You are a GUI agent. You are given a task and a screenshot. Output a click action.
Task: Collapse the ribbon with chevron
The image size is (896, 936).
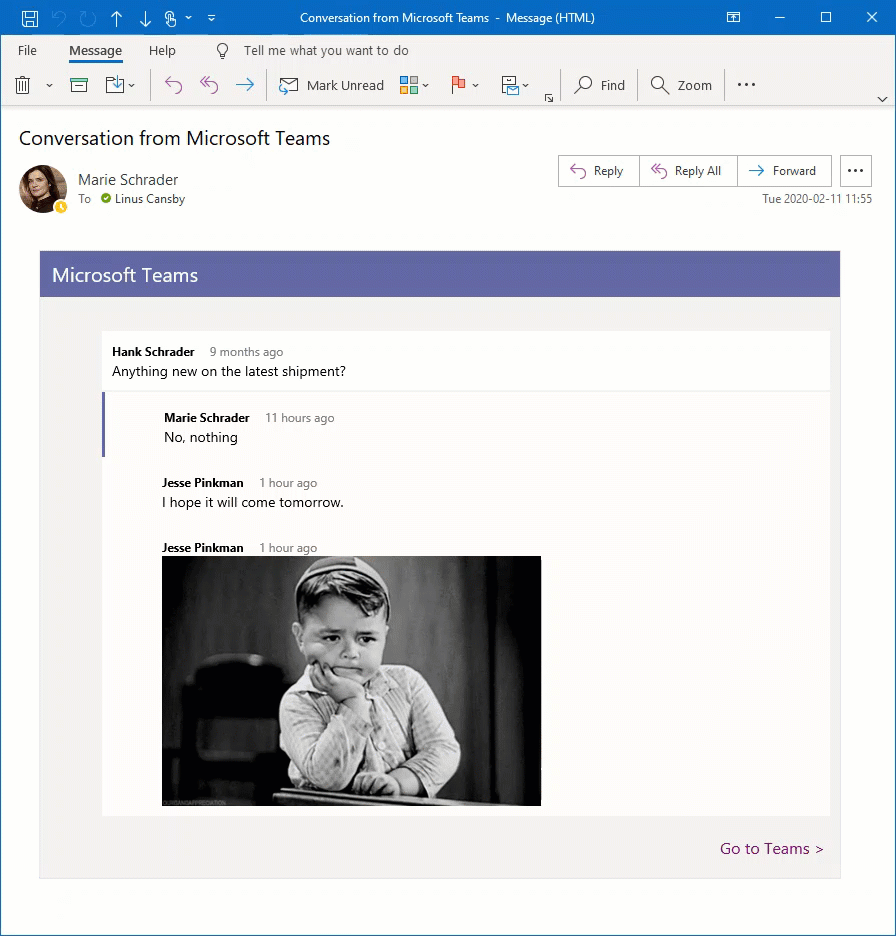882,99
